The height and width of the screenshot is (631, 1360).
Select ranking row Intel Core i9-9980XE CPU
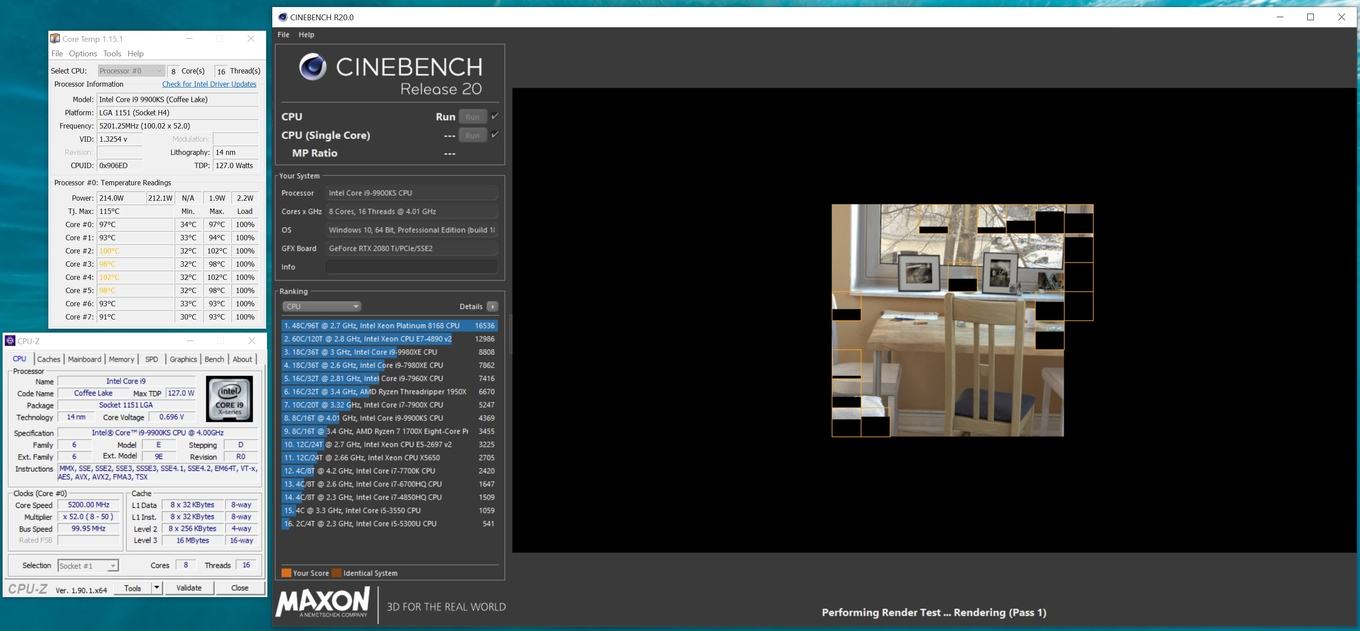coord(390,352)
